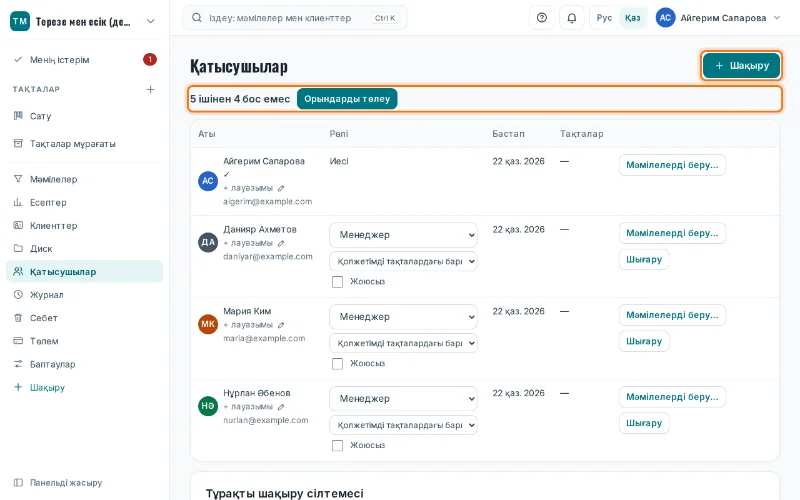Click email aigerim@example.com
The image size is (800, 500).
pyautogui.click(x=267, y=202)
